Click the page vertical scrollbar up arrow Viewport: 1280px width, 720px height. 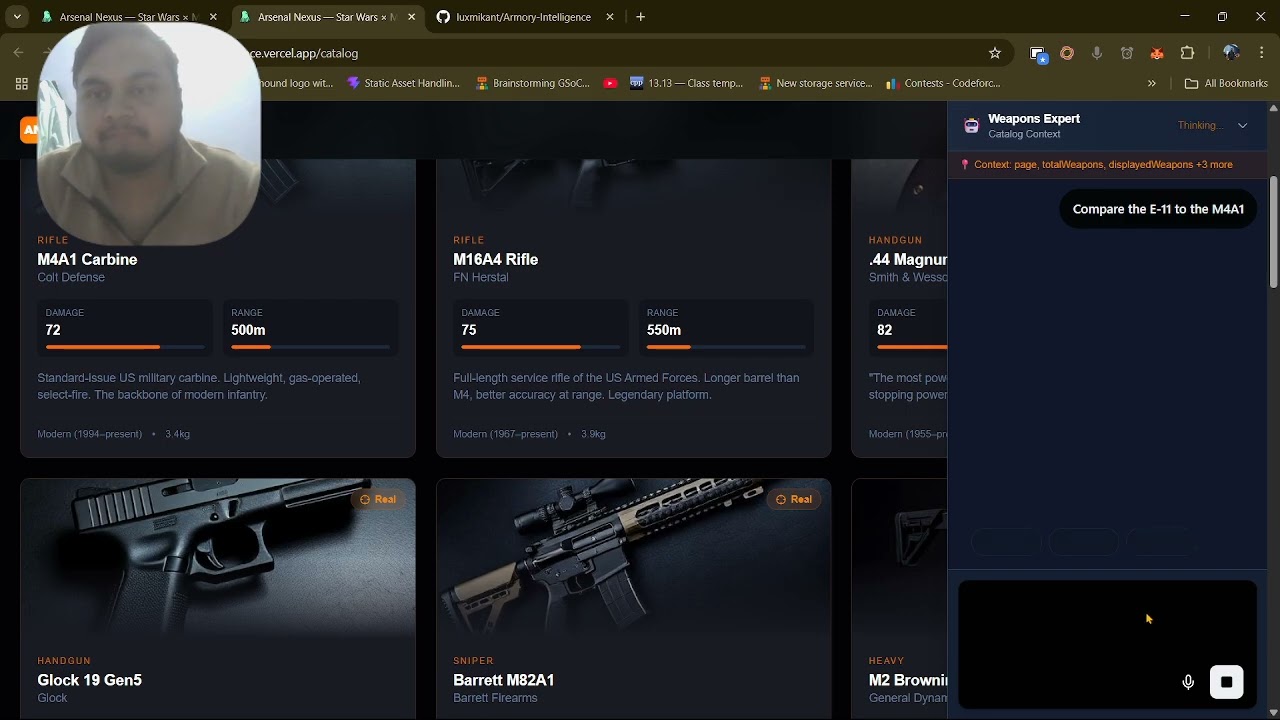(1273, 107)
